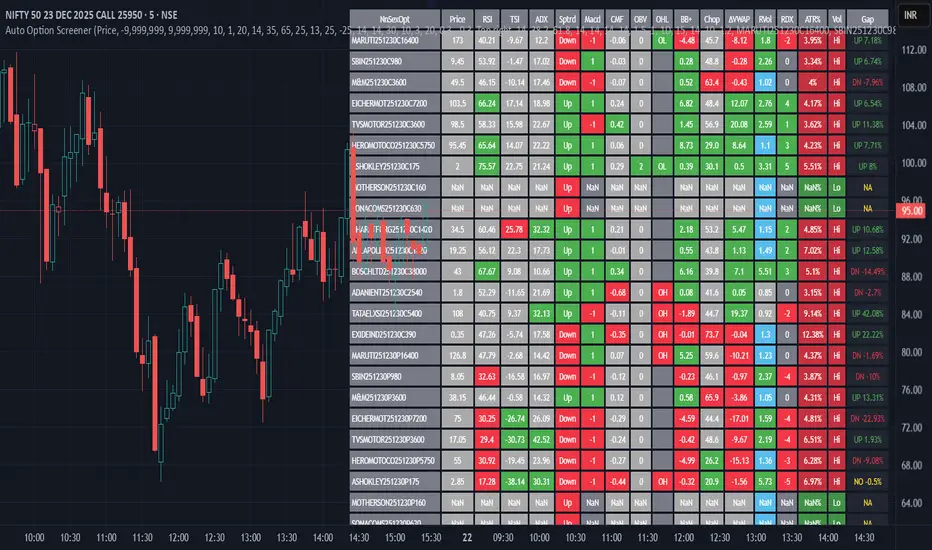Click the 126.8 price cell
This screenshot has height=550, width=932.
tap(457, 356)
